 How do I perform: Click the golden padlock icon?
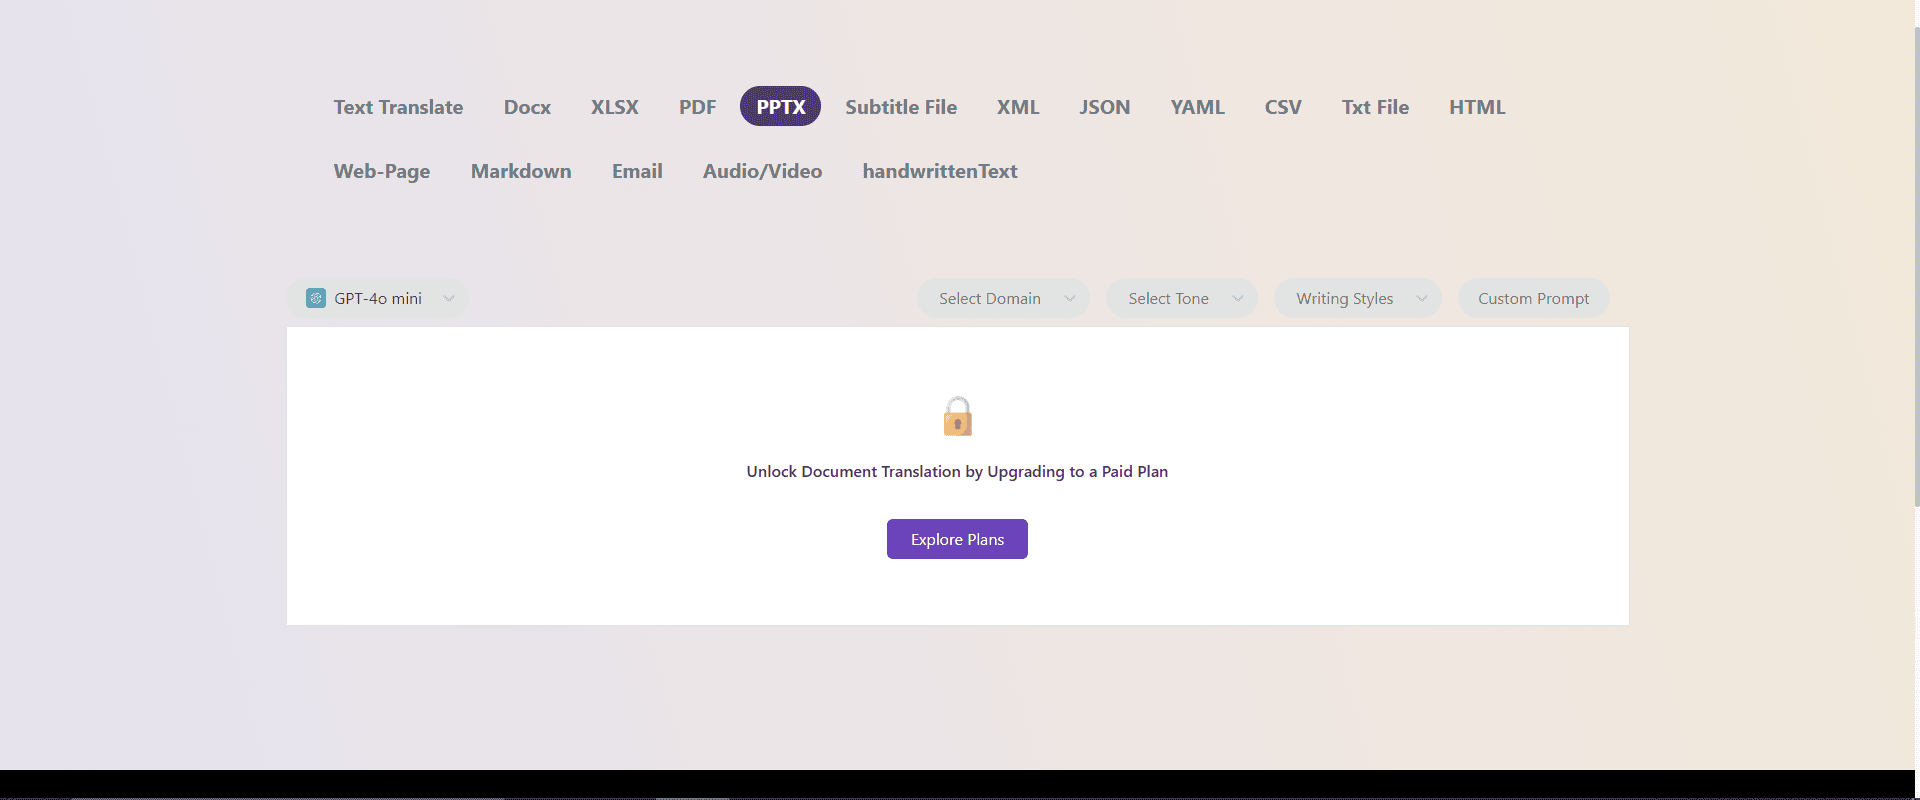957,416
